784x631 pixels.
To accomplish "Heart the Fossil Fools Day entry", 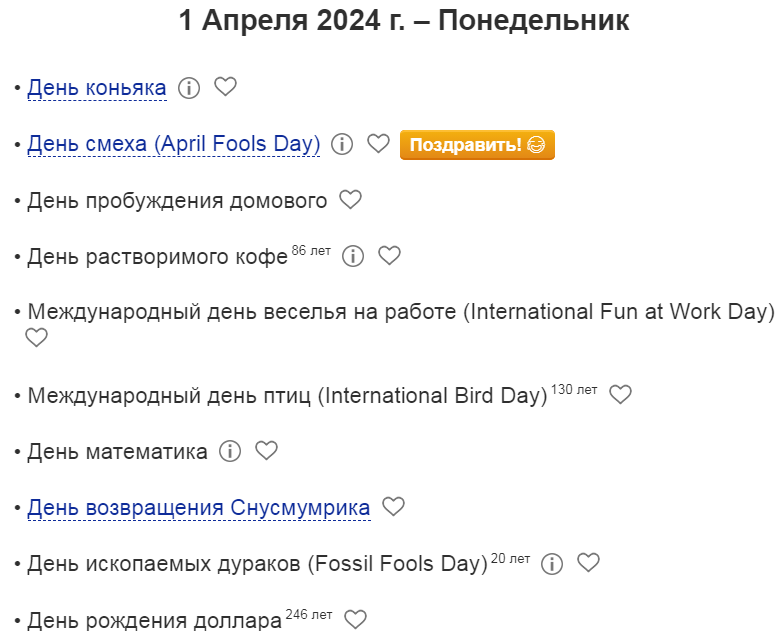I will [x=589, y=563].
